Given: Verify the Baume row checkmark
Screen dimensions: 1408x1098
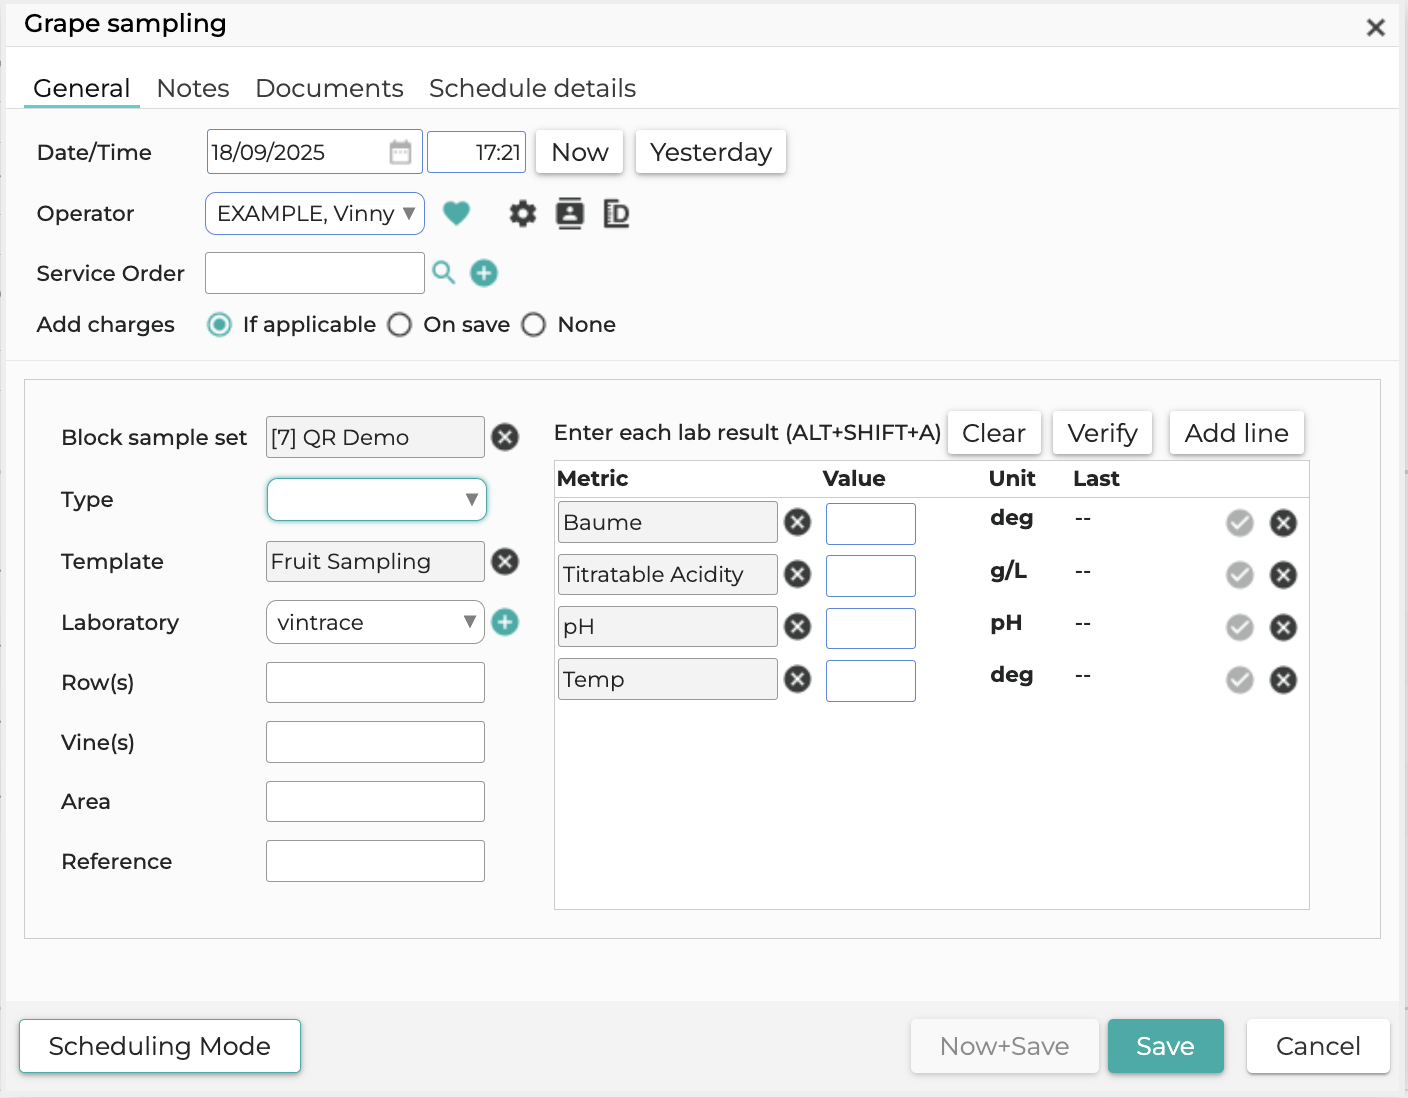Looking at the screenshot, I should pyautogui.click(x=1240, y=523).
